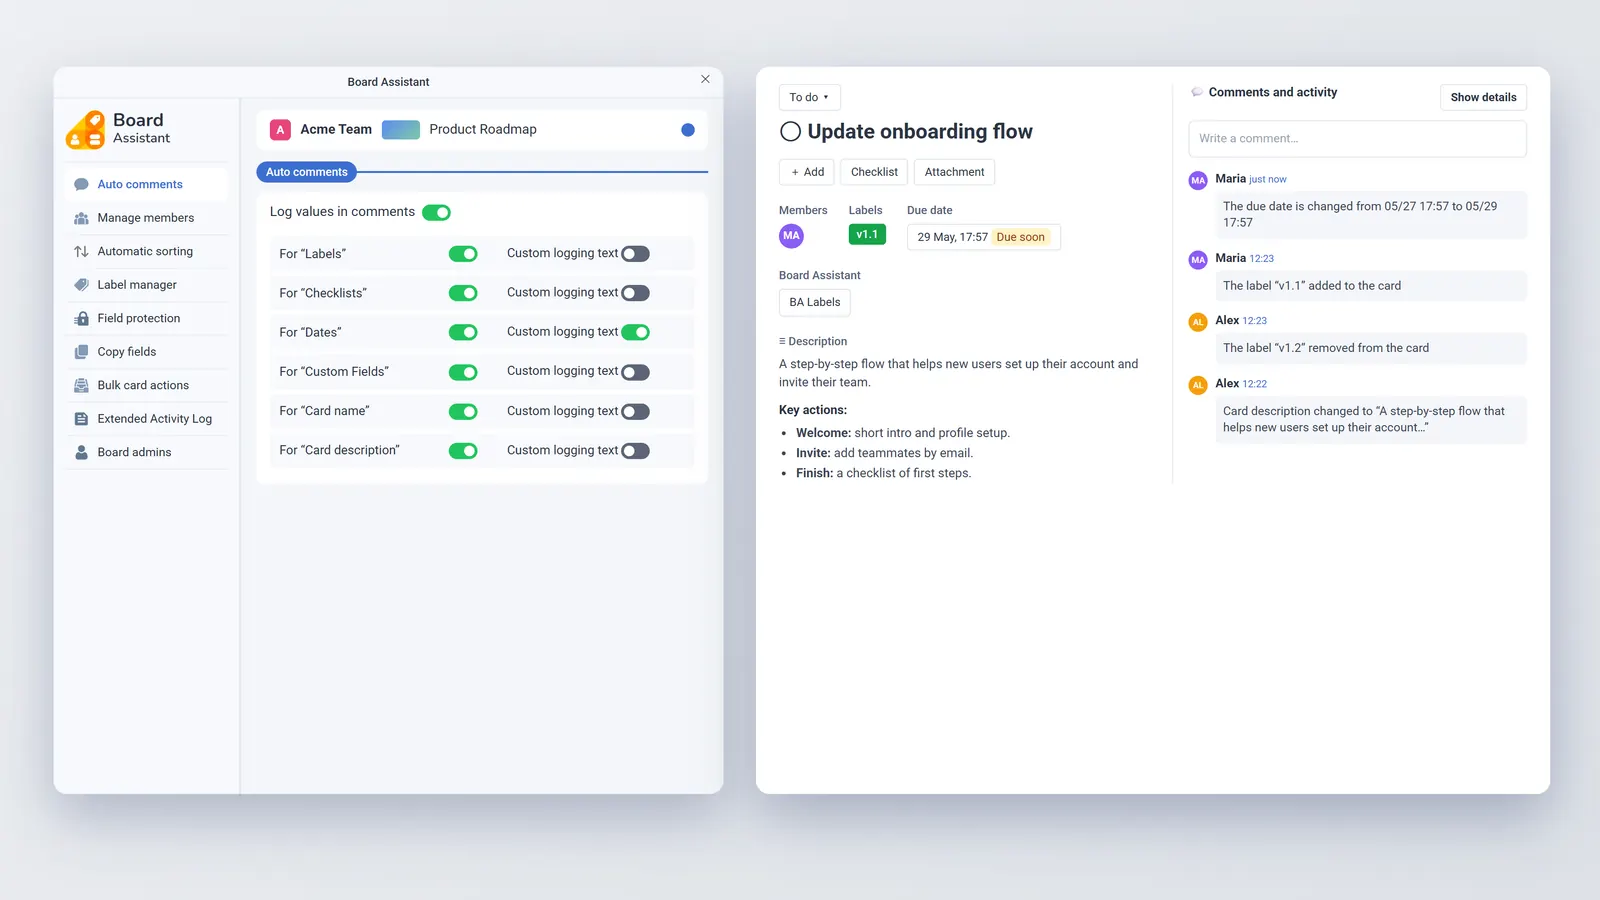Screen dimensions: 1600x900
Task: Turn off logging for "Checklists"
Action: pos(463,293)
